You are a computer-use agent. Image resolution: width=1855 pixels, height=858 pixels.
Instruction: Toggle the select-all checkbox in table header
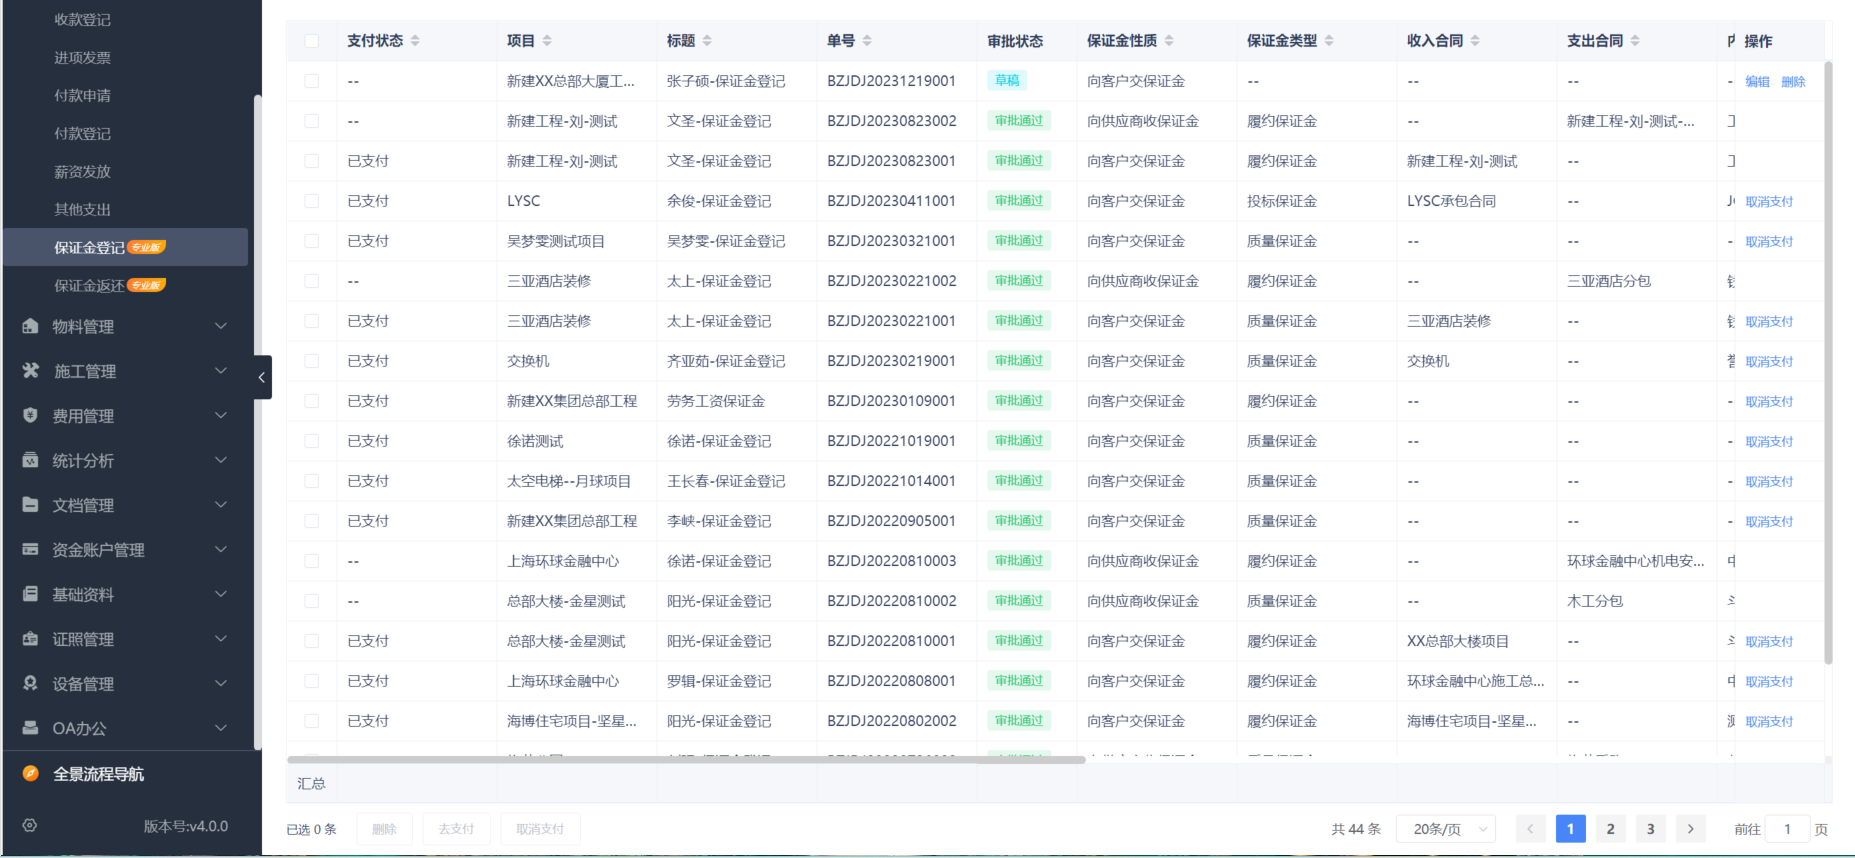(312, 41)
